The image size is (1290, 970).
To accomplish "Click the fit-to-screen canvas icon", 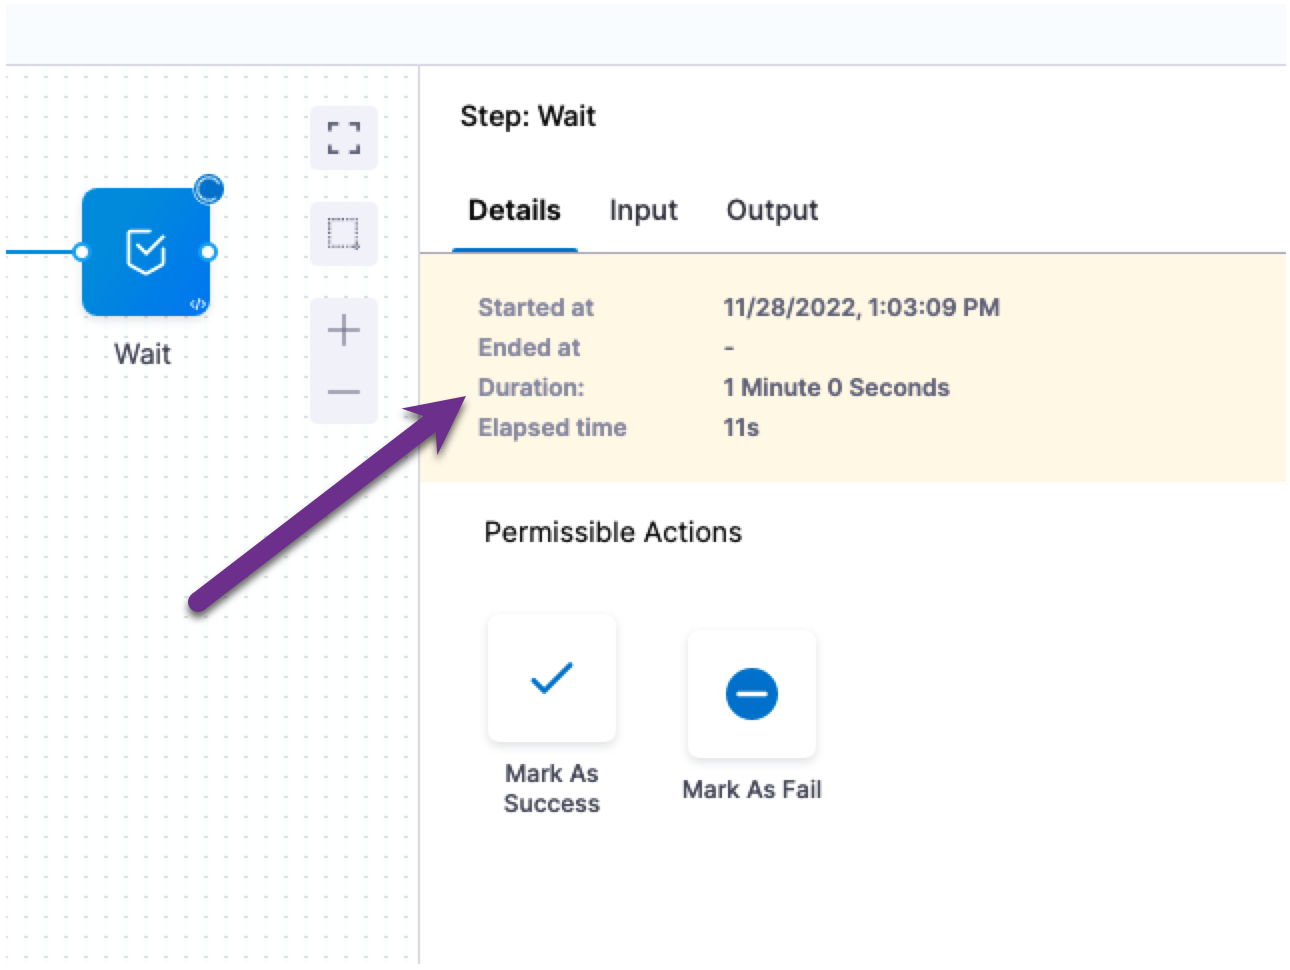I will (344, 138).
